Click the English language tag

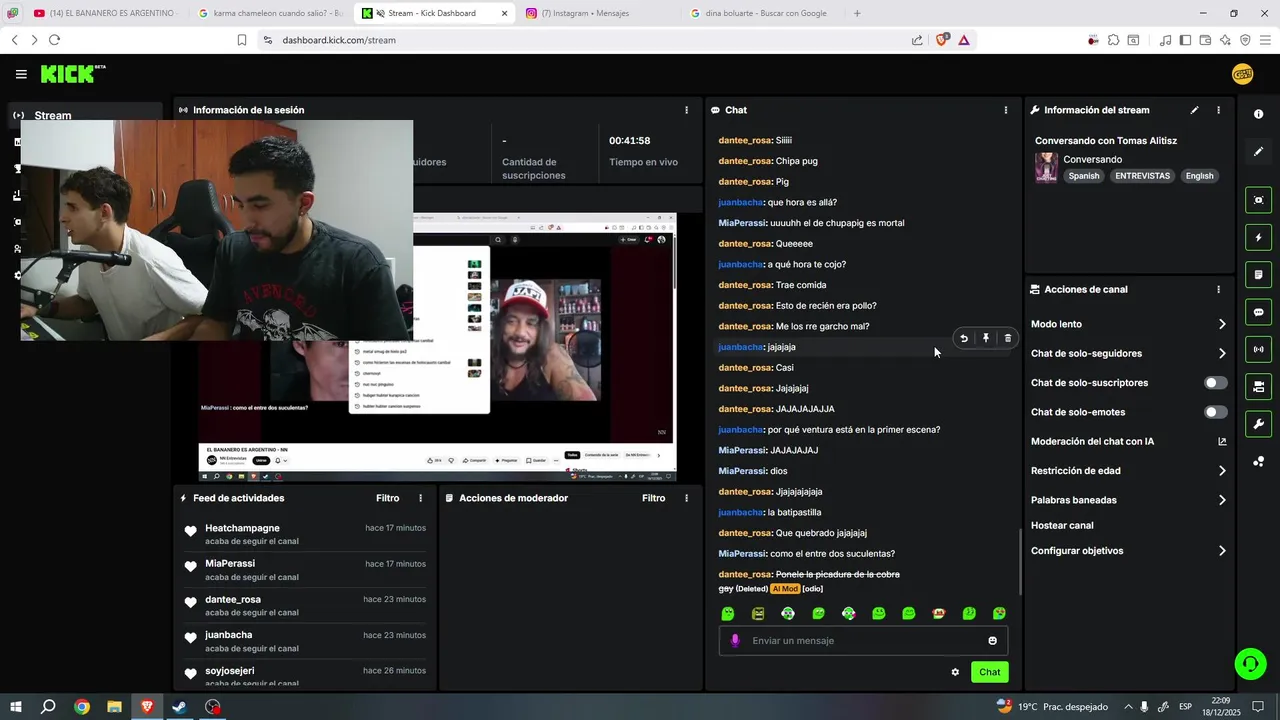tap(1199, 176)
